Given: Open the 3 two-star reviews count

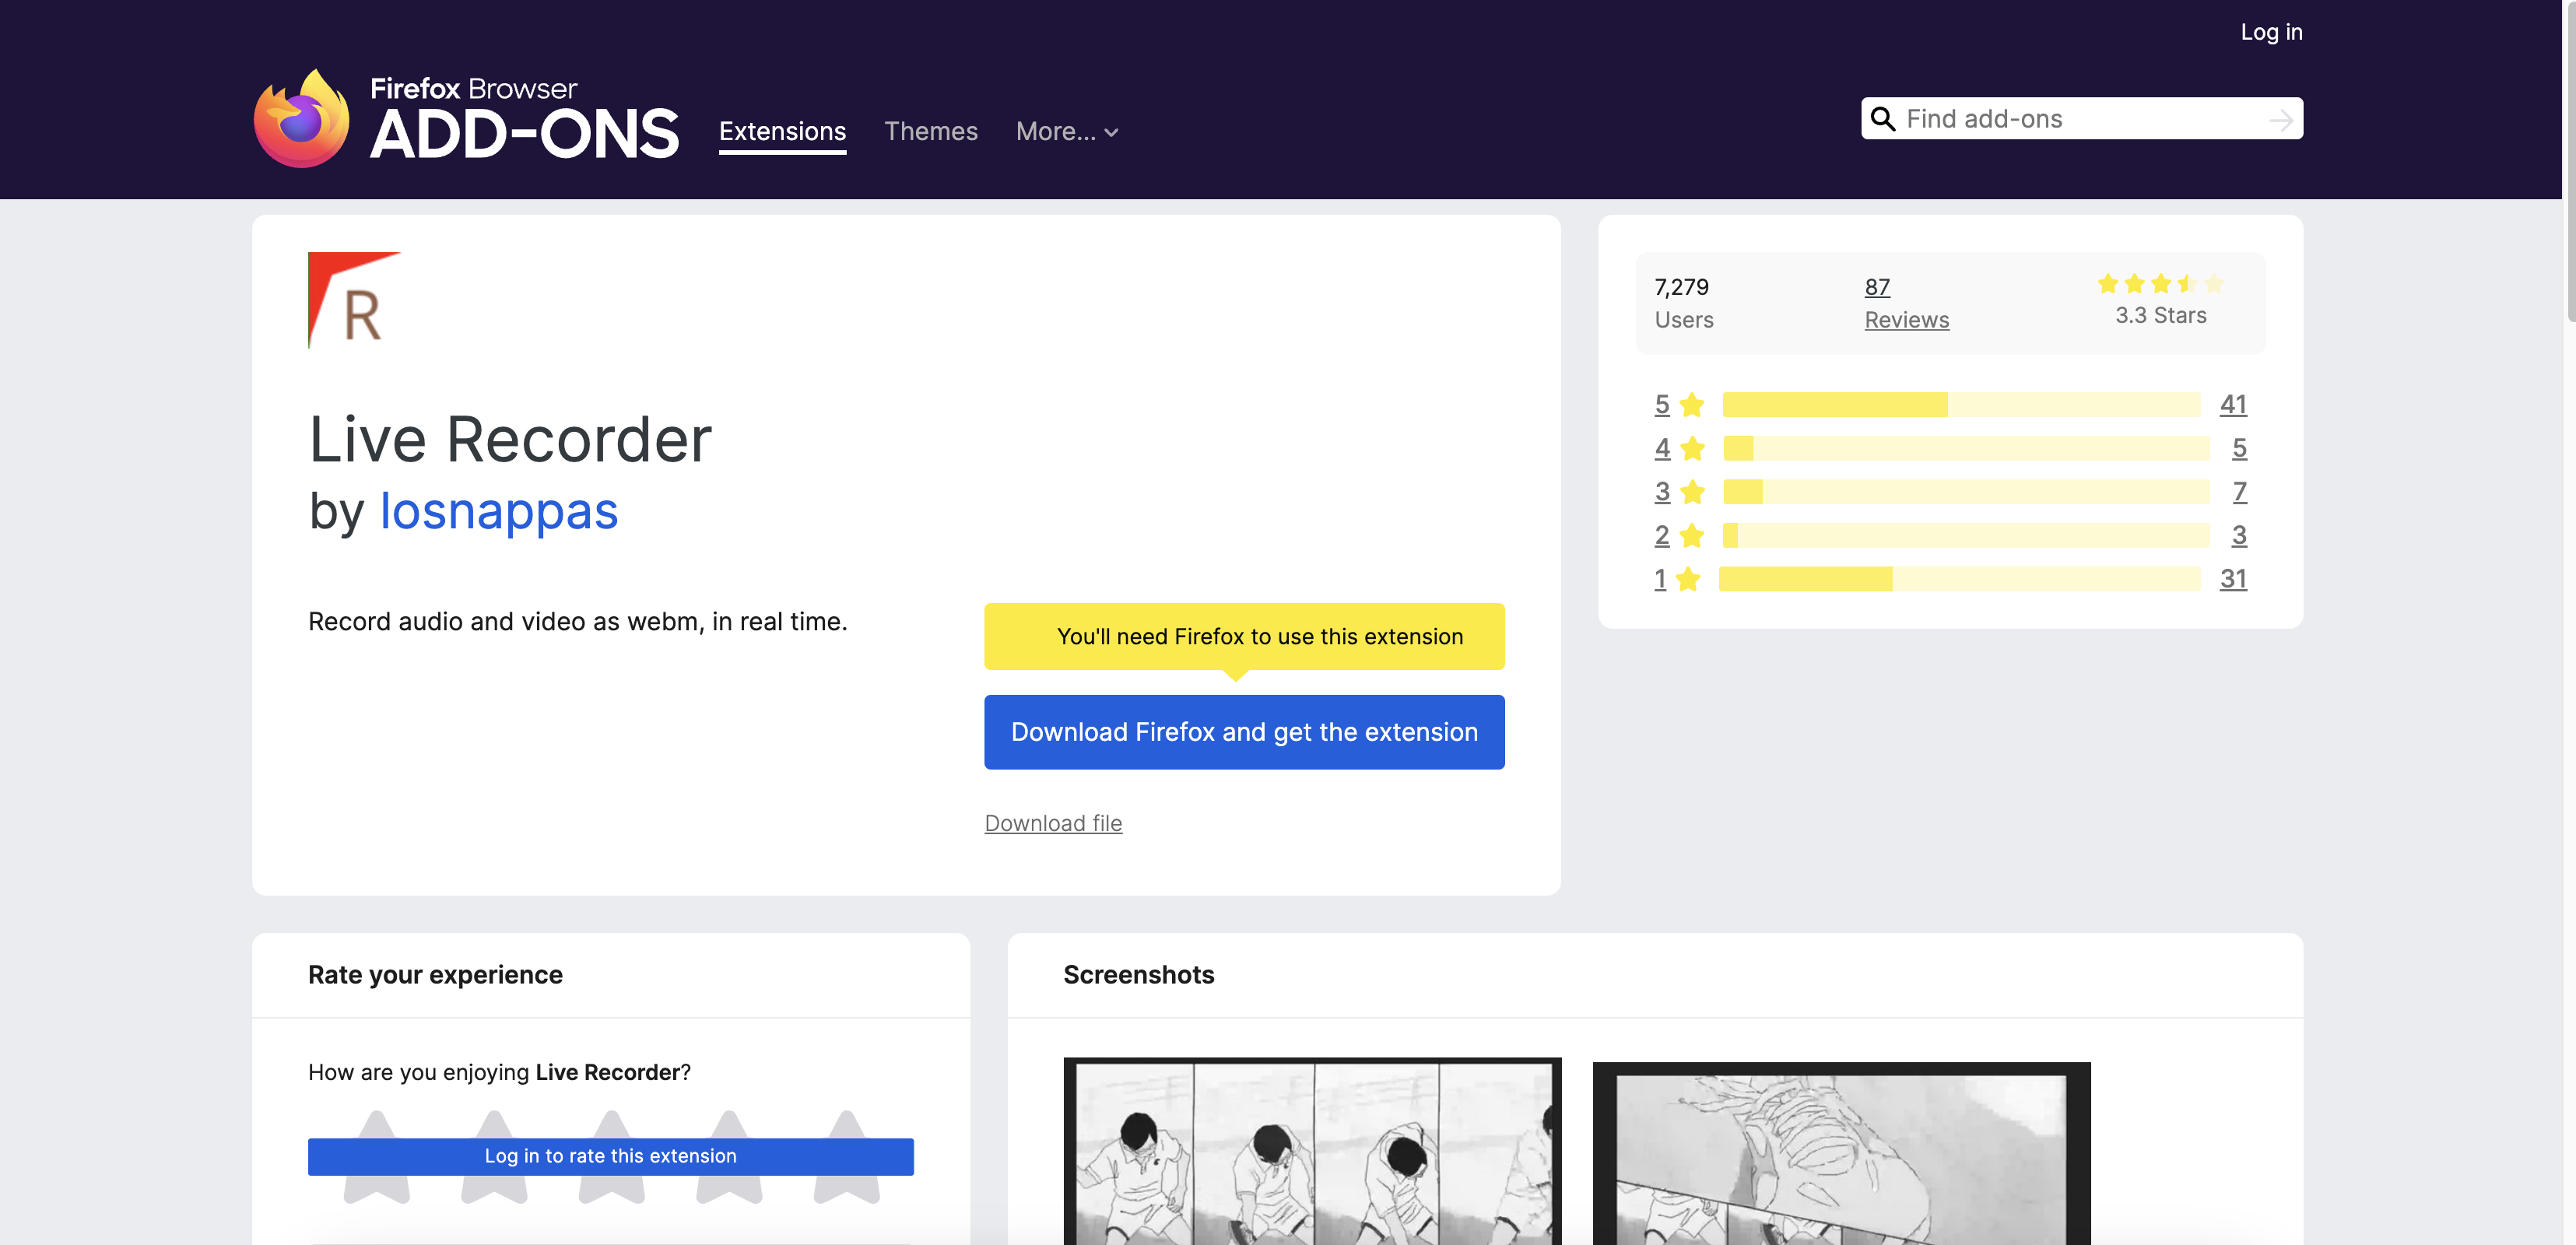Looking at the screenshot, I should tap(2239, 535).
